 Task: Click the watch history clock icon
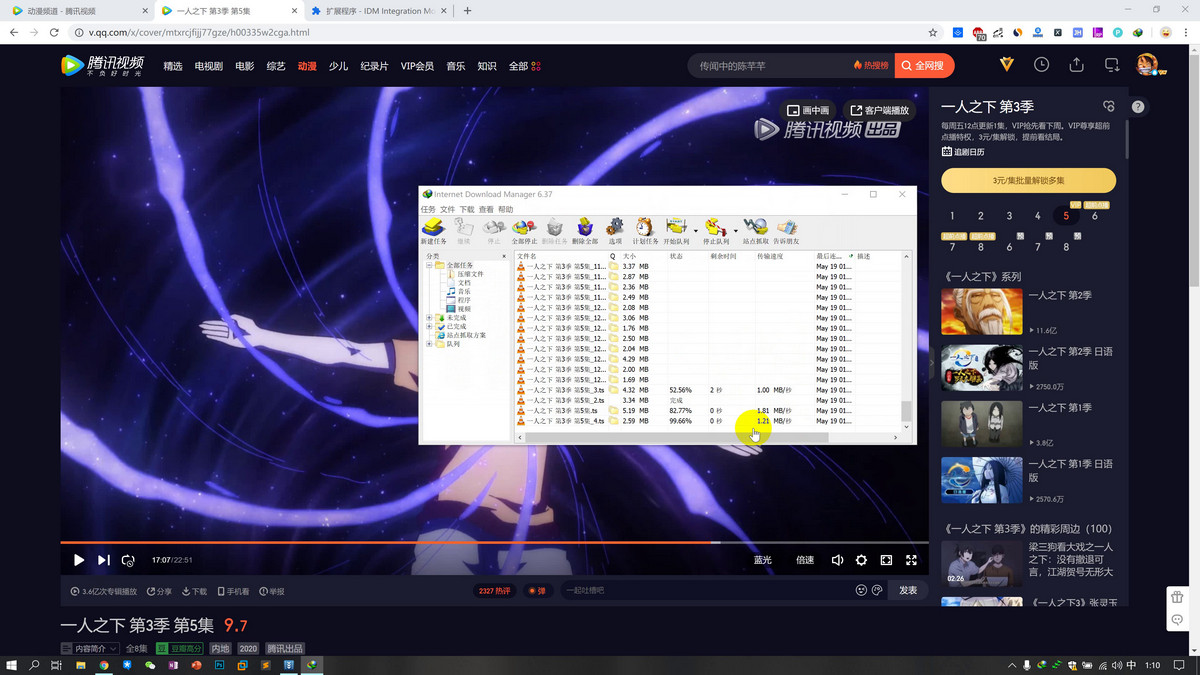(1041, 65)
